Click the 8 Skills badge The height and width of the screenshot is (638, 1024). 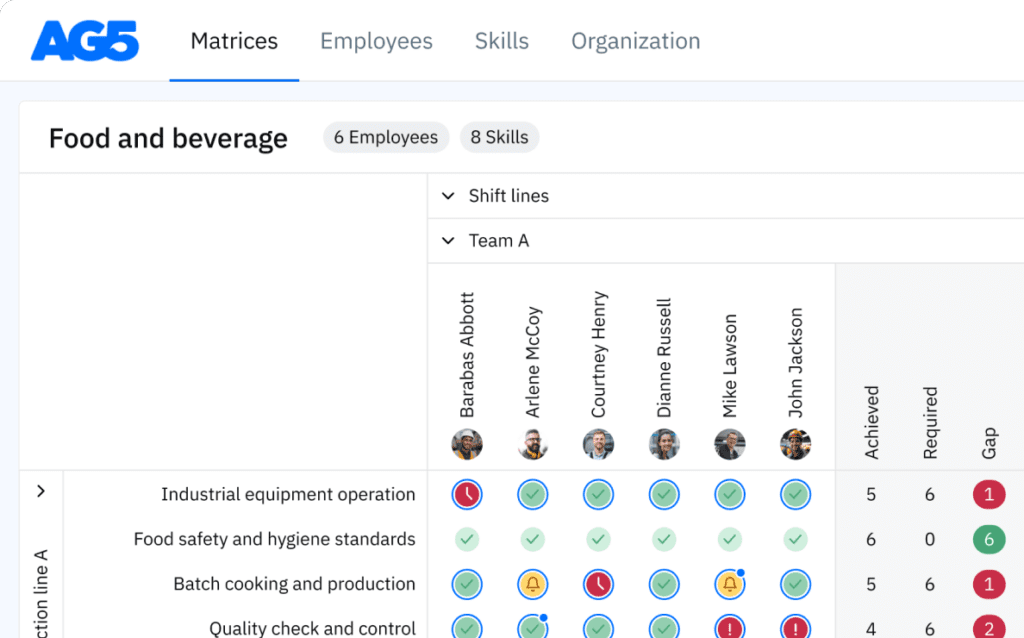click(x=499, y=137)
